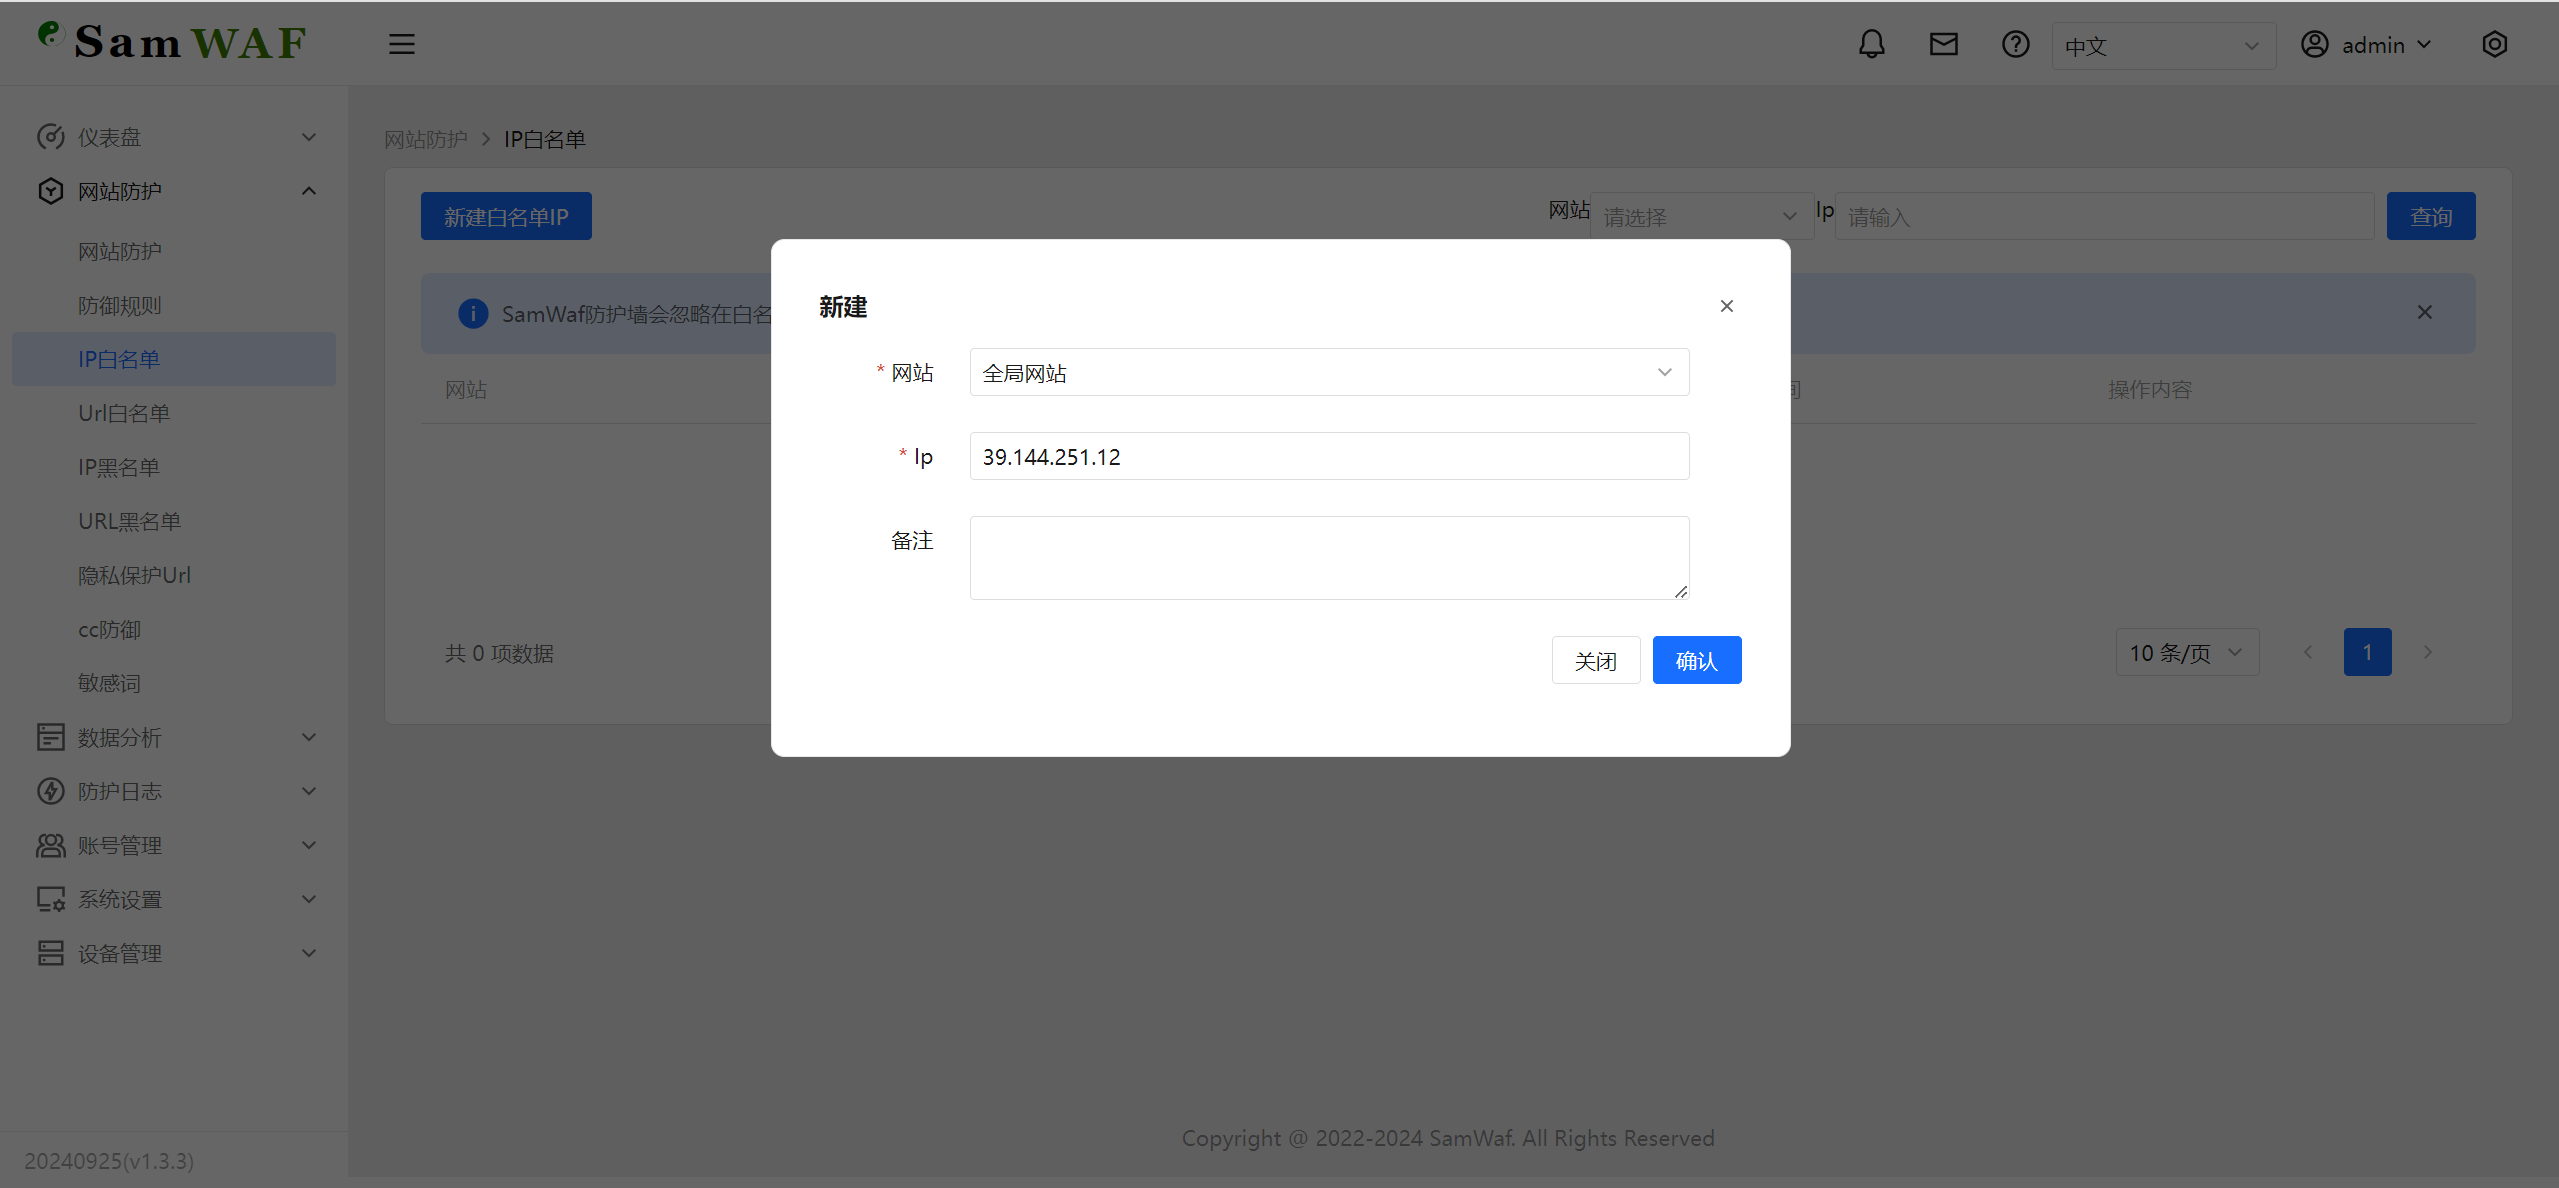2559x1188 pixels.
Task: Click the SamWAF logo
Action: tap(172, 42)
